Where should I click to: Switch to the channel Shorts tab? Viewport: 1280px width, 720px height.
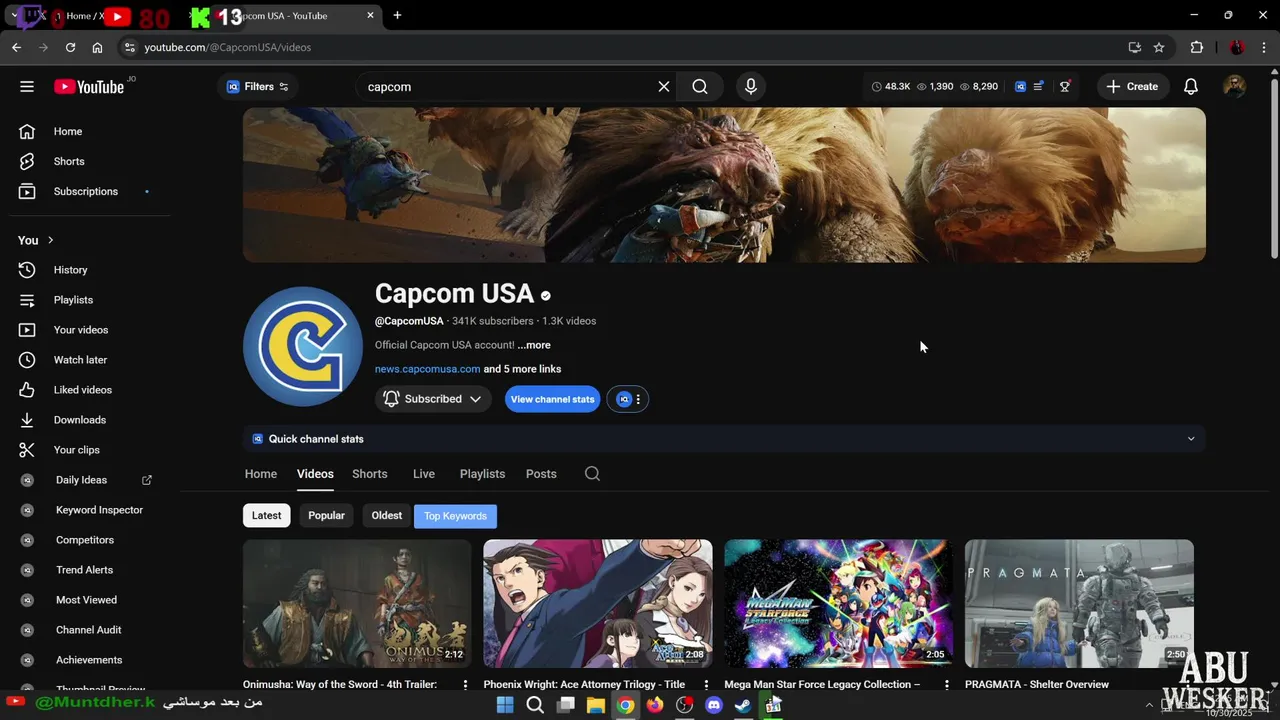(x=369, y=474)
